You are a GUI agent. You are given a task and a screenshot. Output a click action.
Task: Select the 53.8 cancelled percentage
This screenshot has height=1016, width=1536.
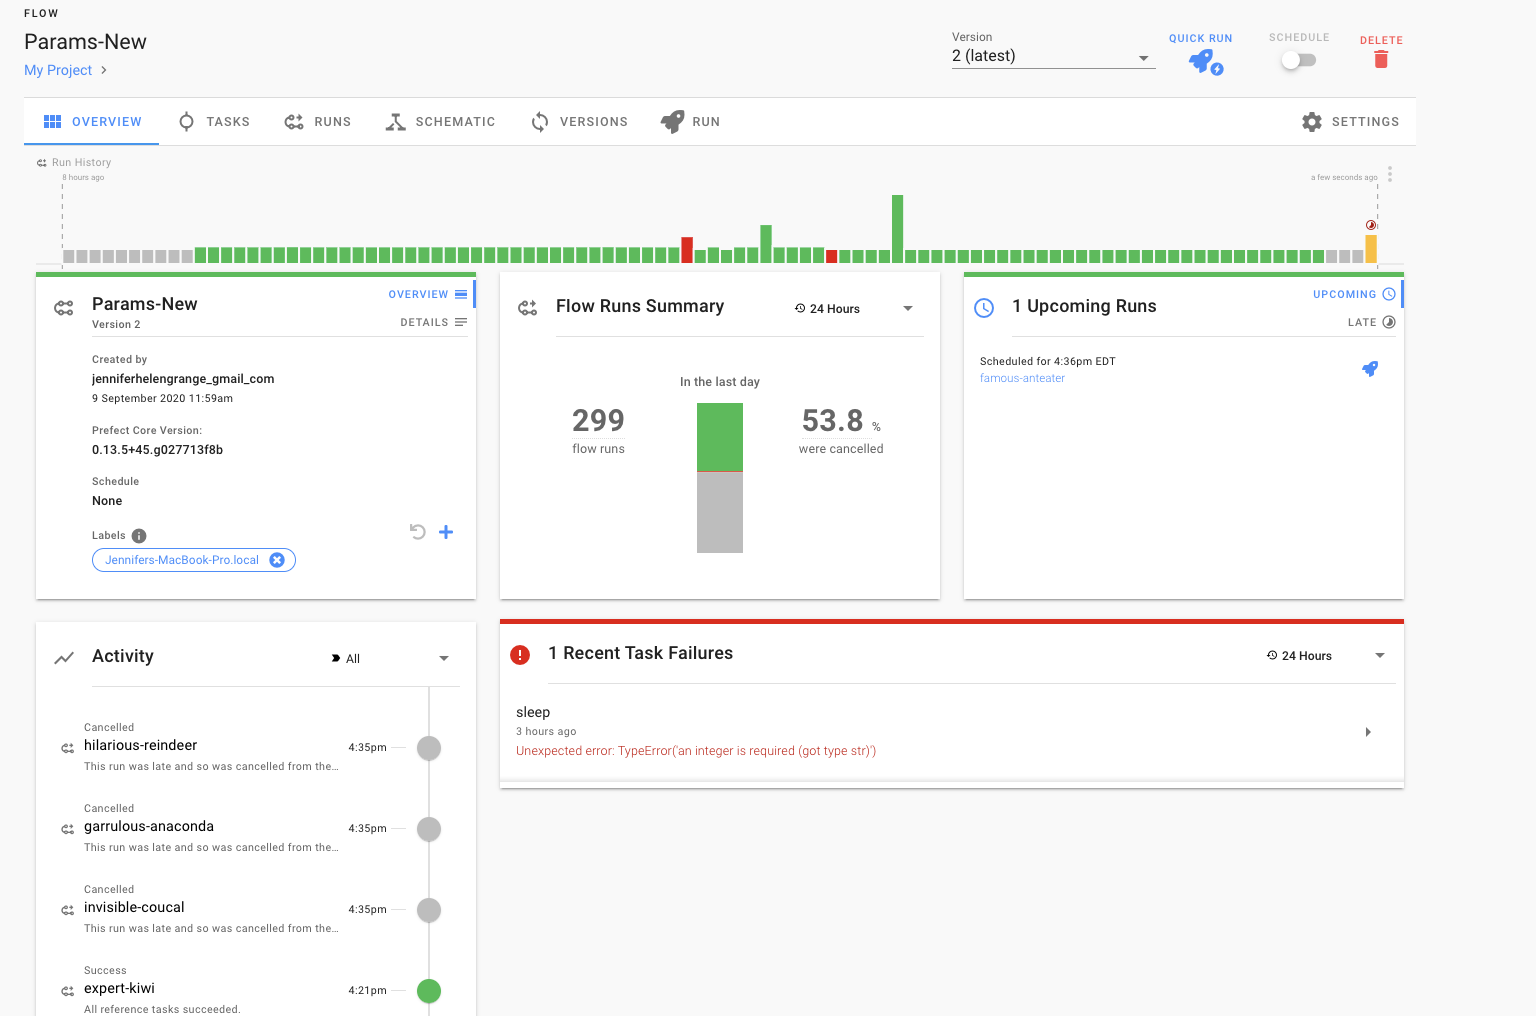[x=832, y=421]
